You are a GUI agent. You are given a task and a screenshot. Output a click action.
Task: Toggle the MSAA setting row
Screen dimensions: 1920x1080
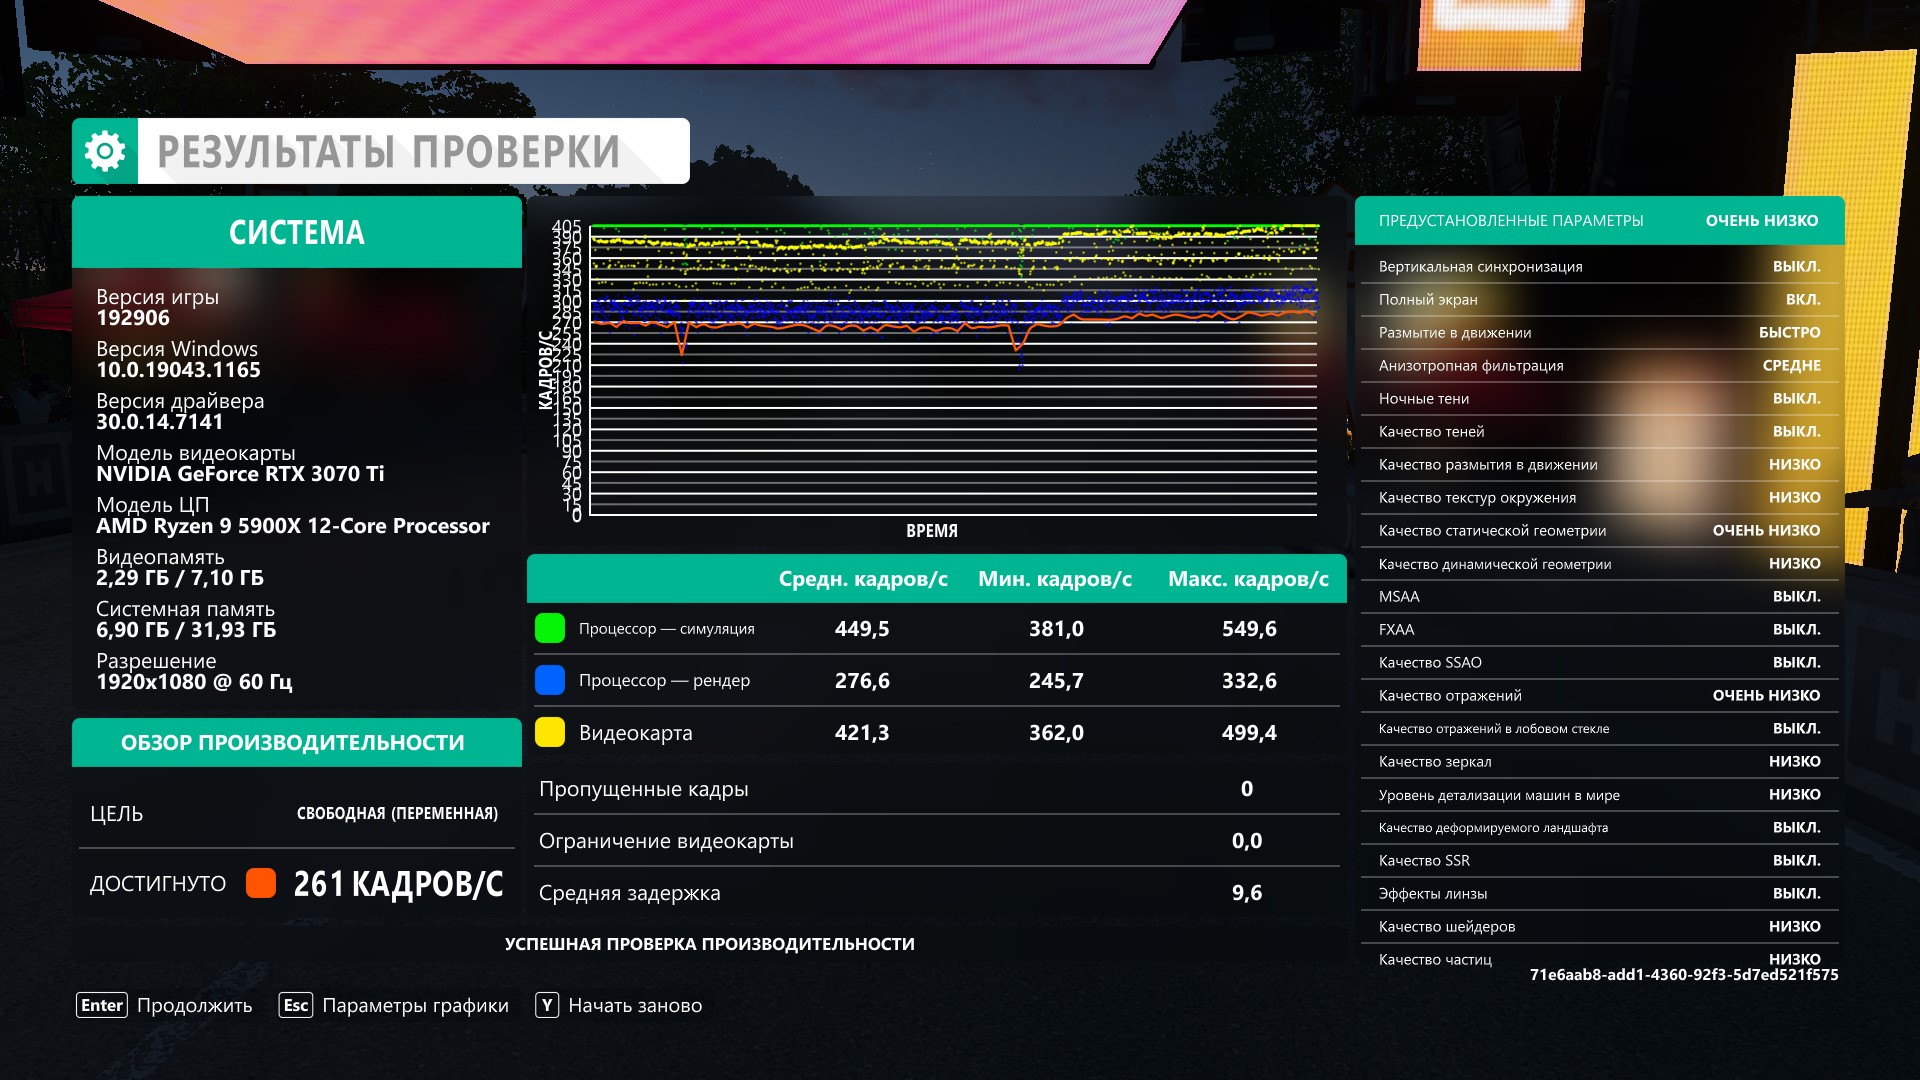[x=1598, y=596]
